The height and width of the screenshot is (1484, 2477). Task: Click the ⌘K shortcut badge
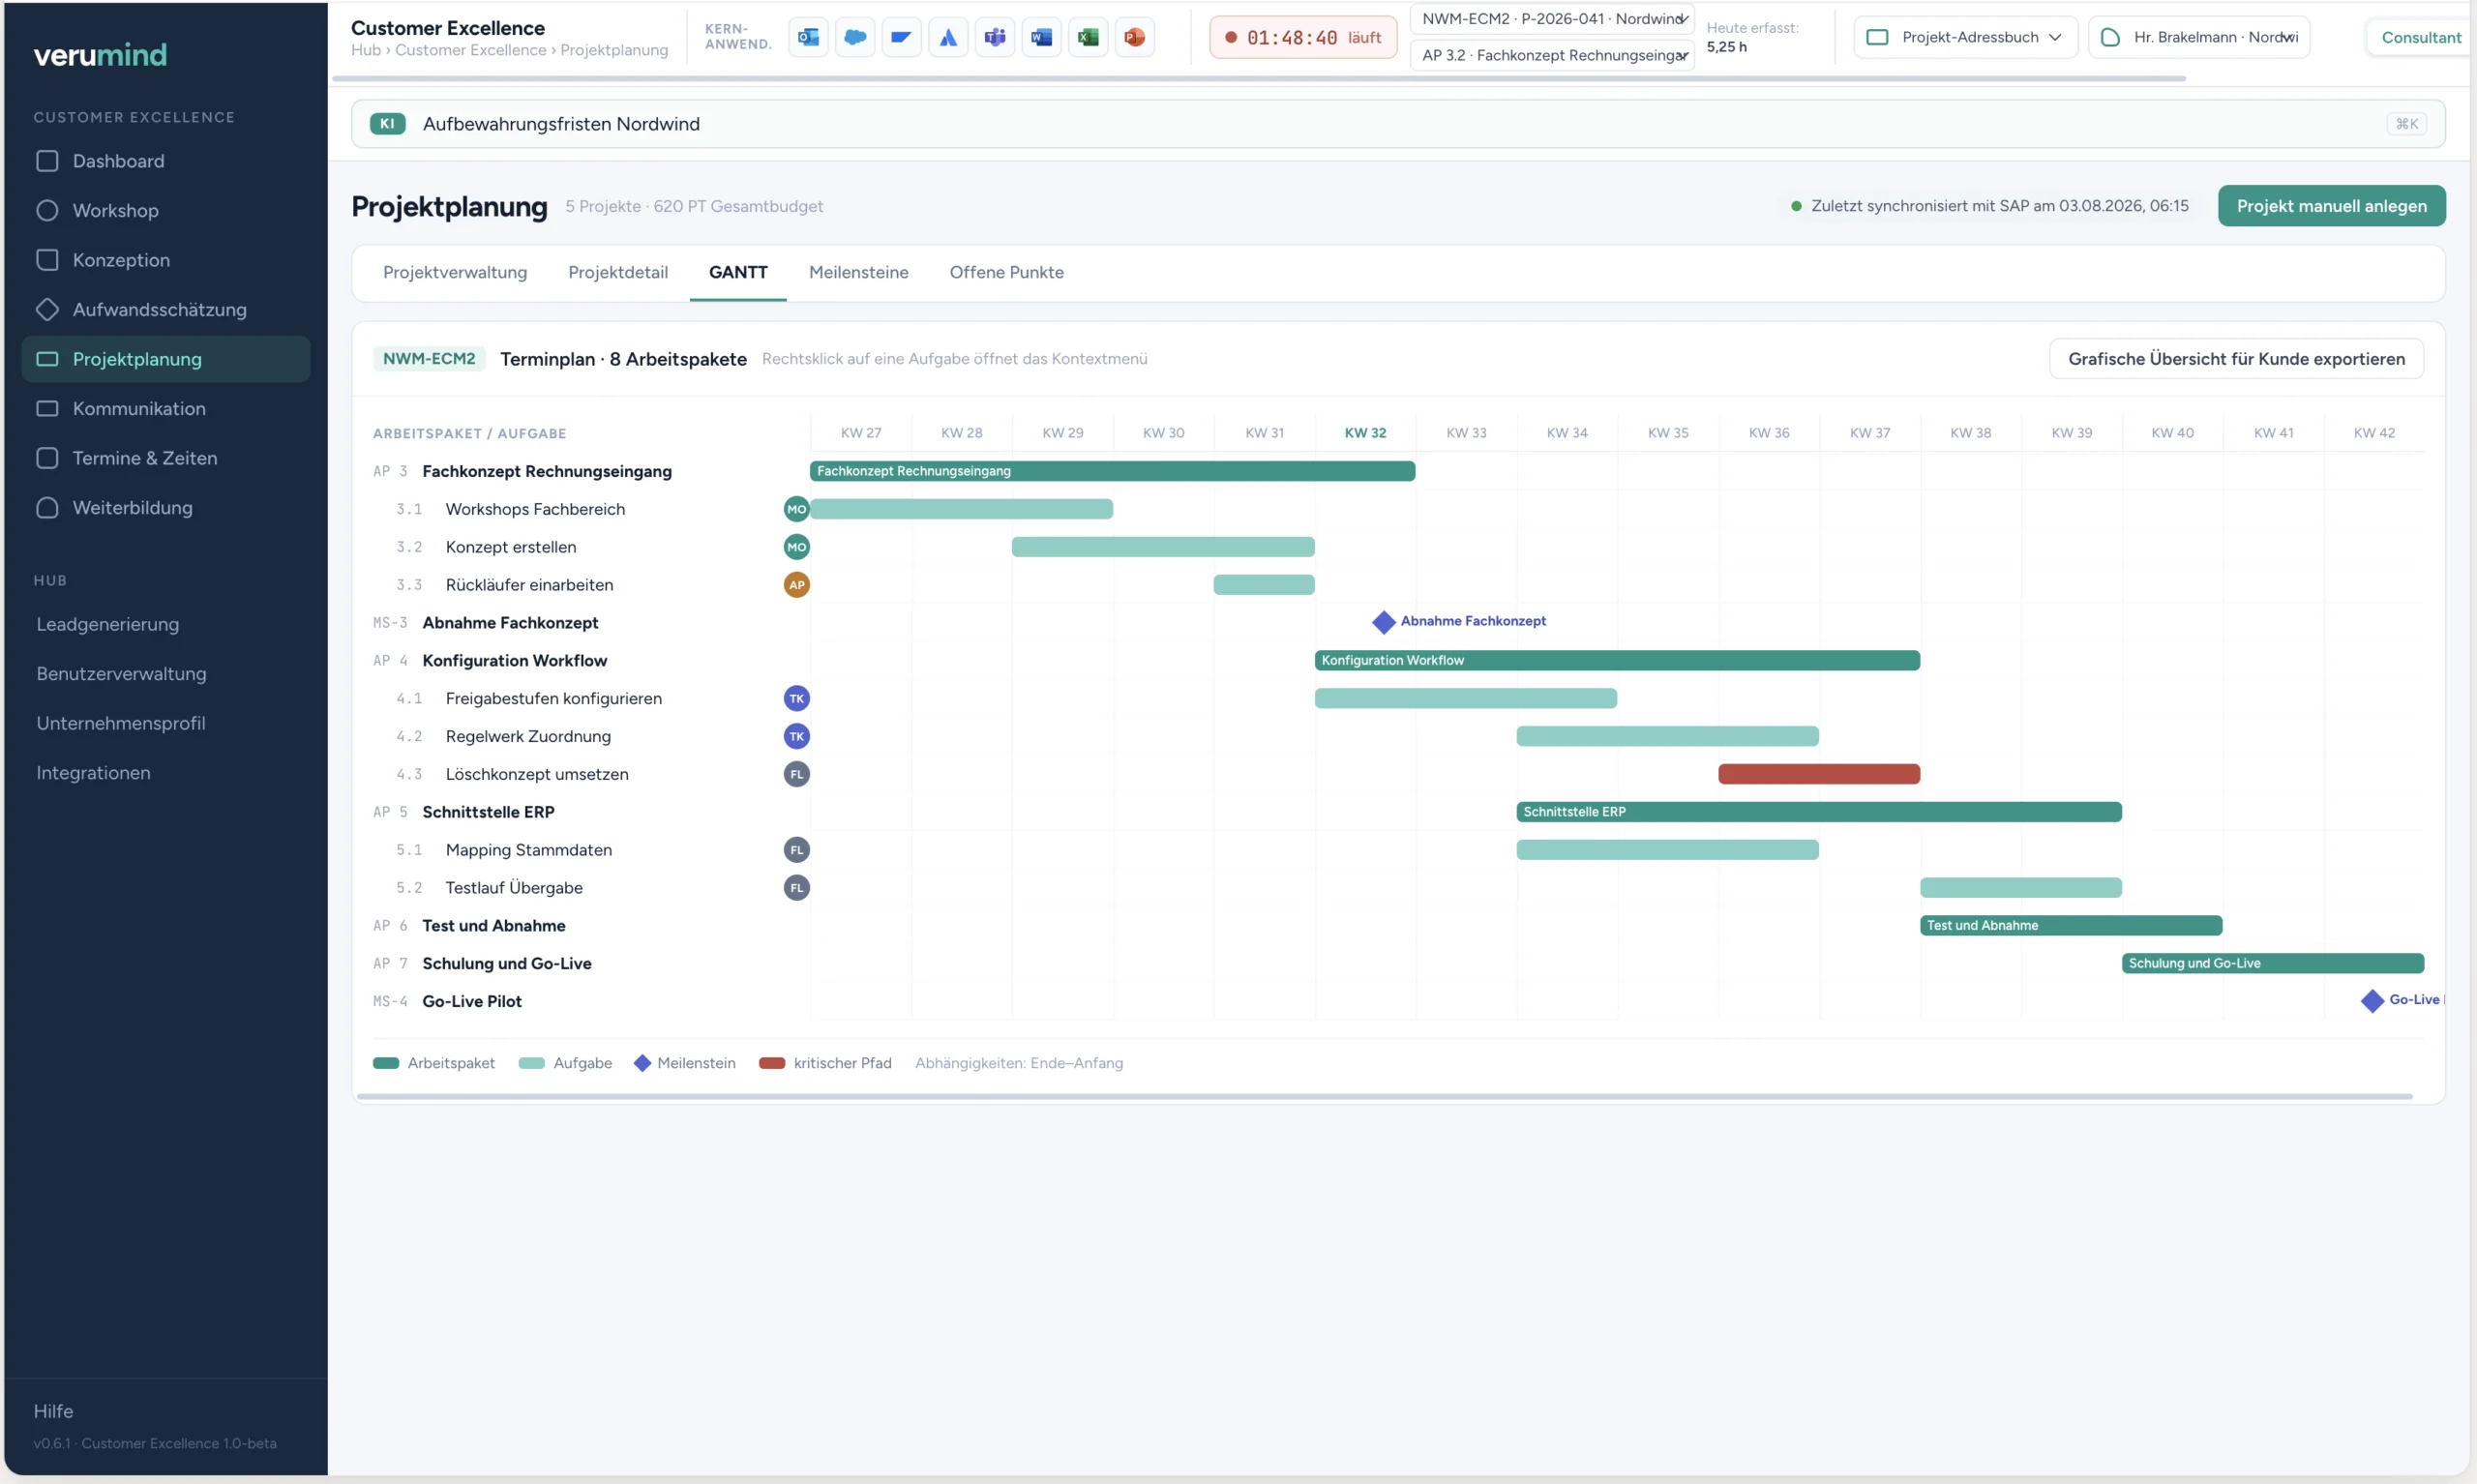(x=2406, y=124)
